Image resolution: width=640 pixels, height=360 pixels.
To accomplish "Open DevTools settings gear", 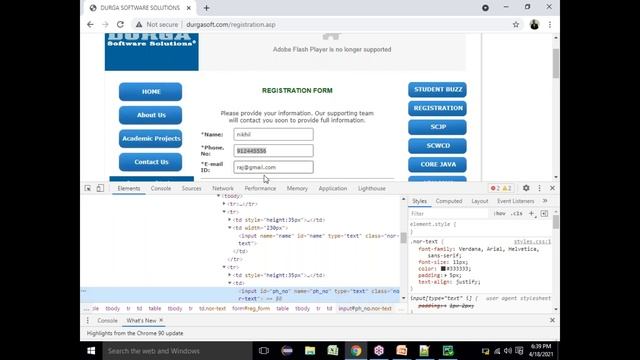I will point(526,188).
